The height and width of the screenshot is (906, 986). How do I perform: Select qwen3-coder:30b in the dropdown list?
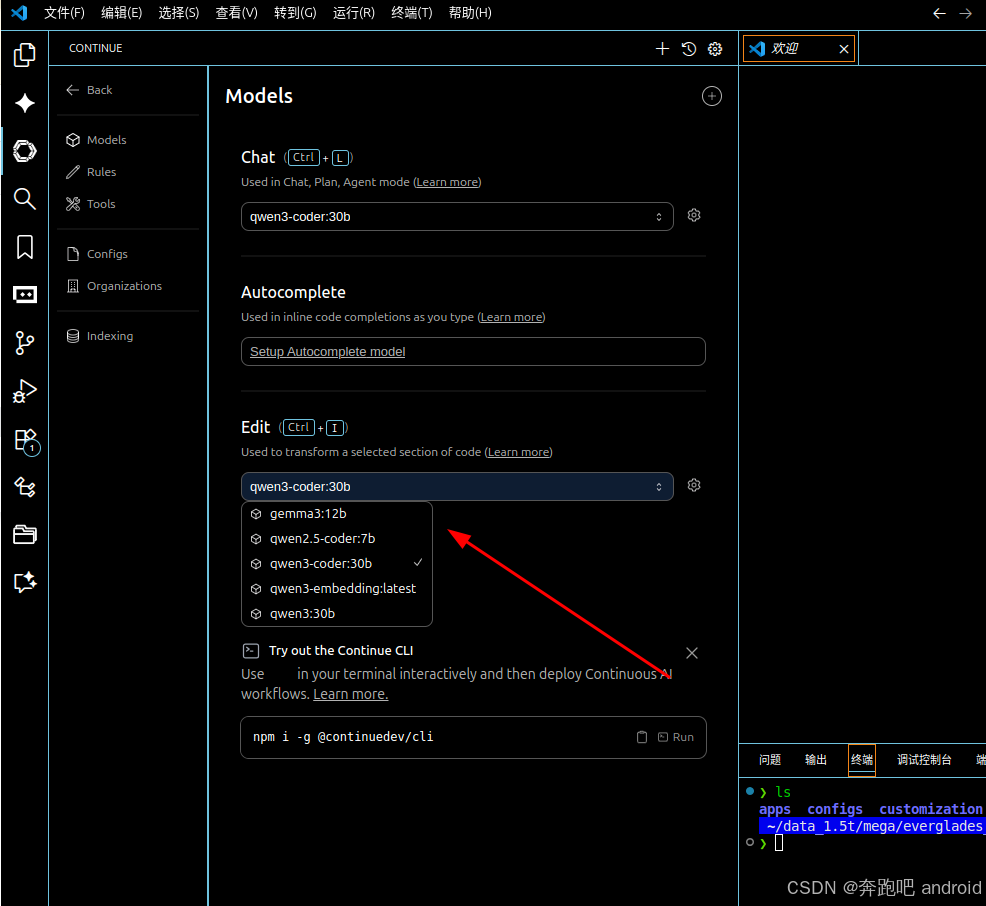pos(336,564)
